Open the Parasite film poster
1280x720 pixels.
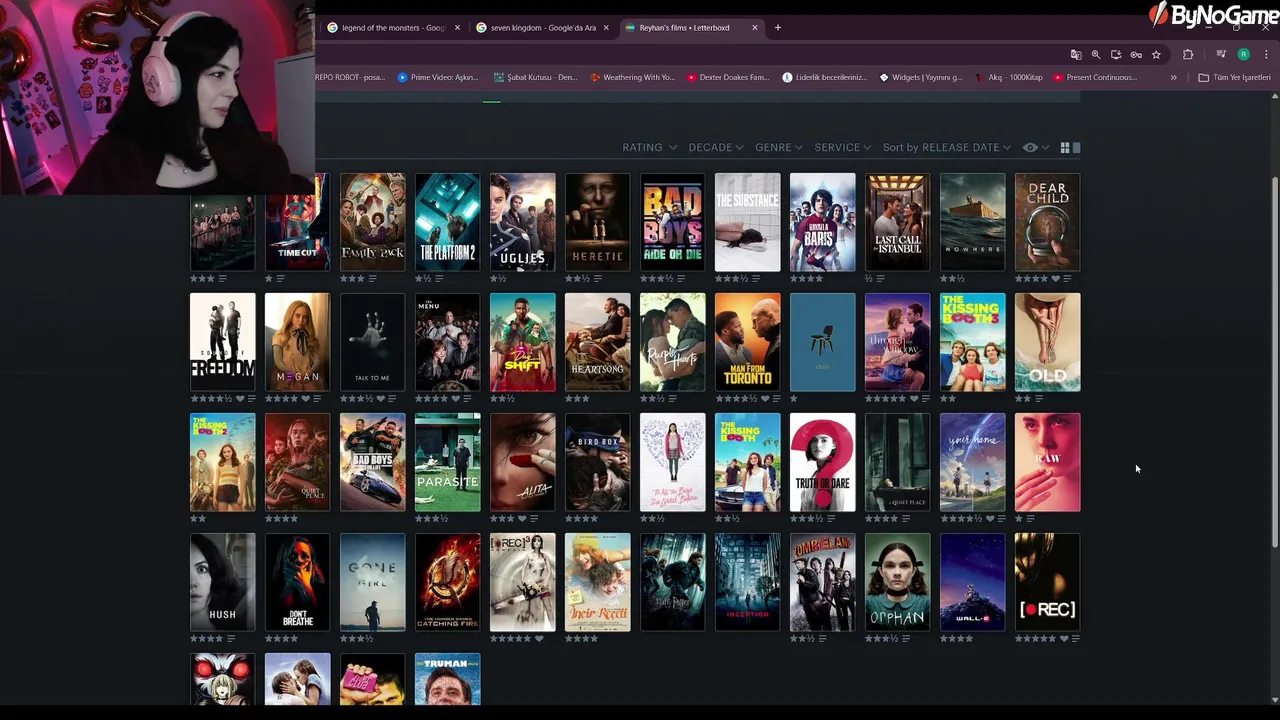(447, 462)
